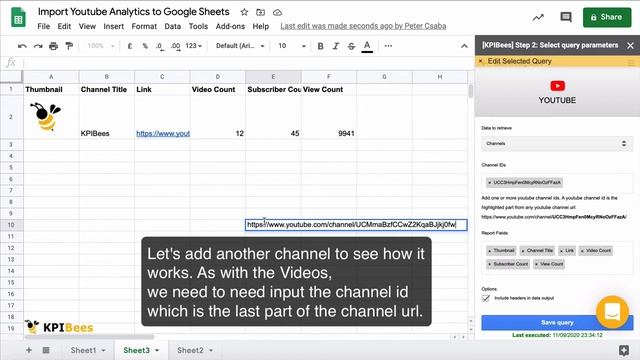Viewport: 640px width, 360px height.
Task: Increase decimal places
Action: click(x=176, y=46)
